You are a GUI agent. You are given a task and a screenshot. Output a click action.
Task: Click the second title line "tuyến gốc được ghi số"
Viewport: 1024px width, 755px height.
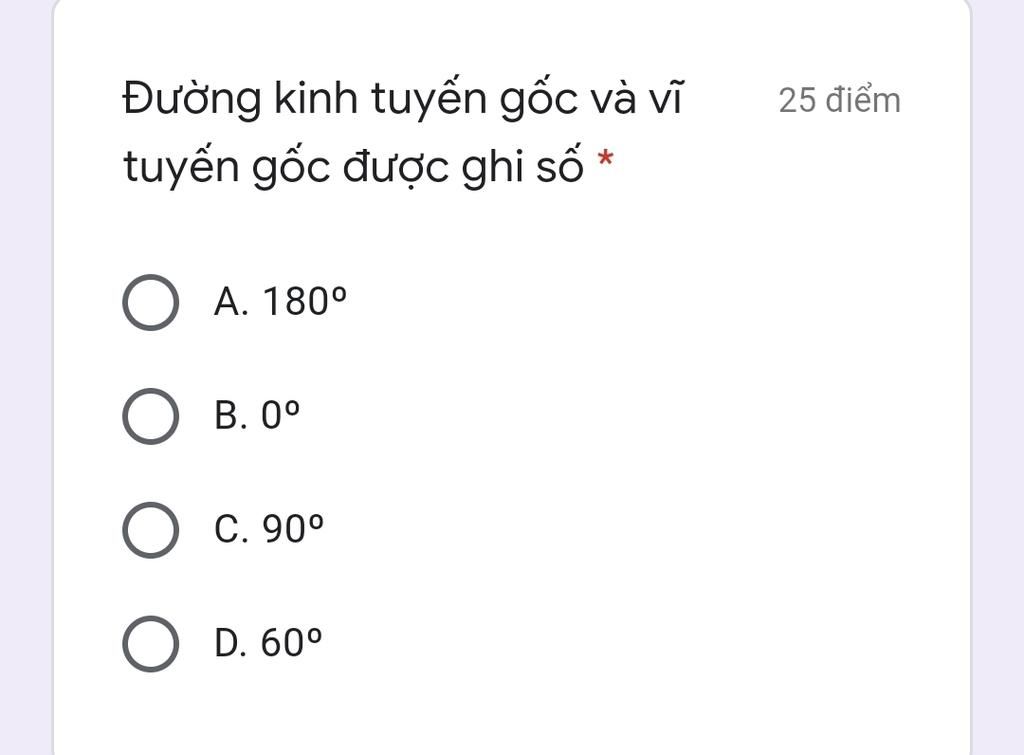tap(353, 167)
